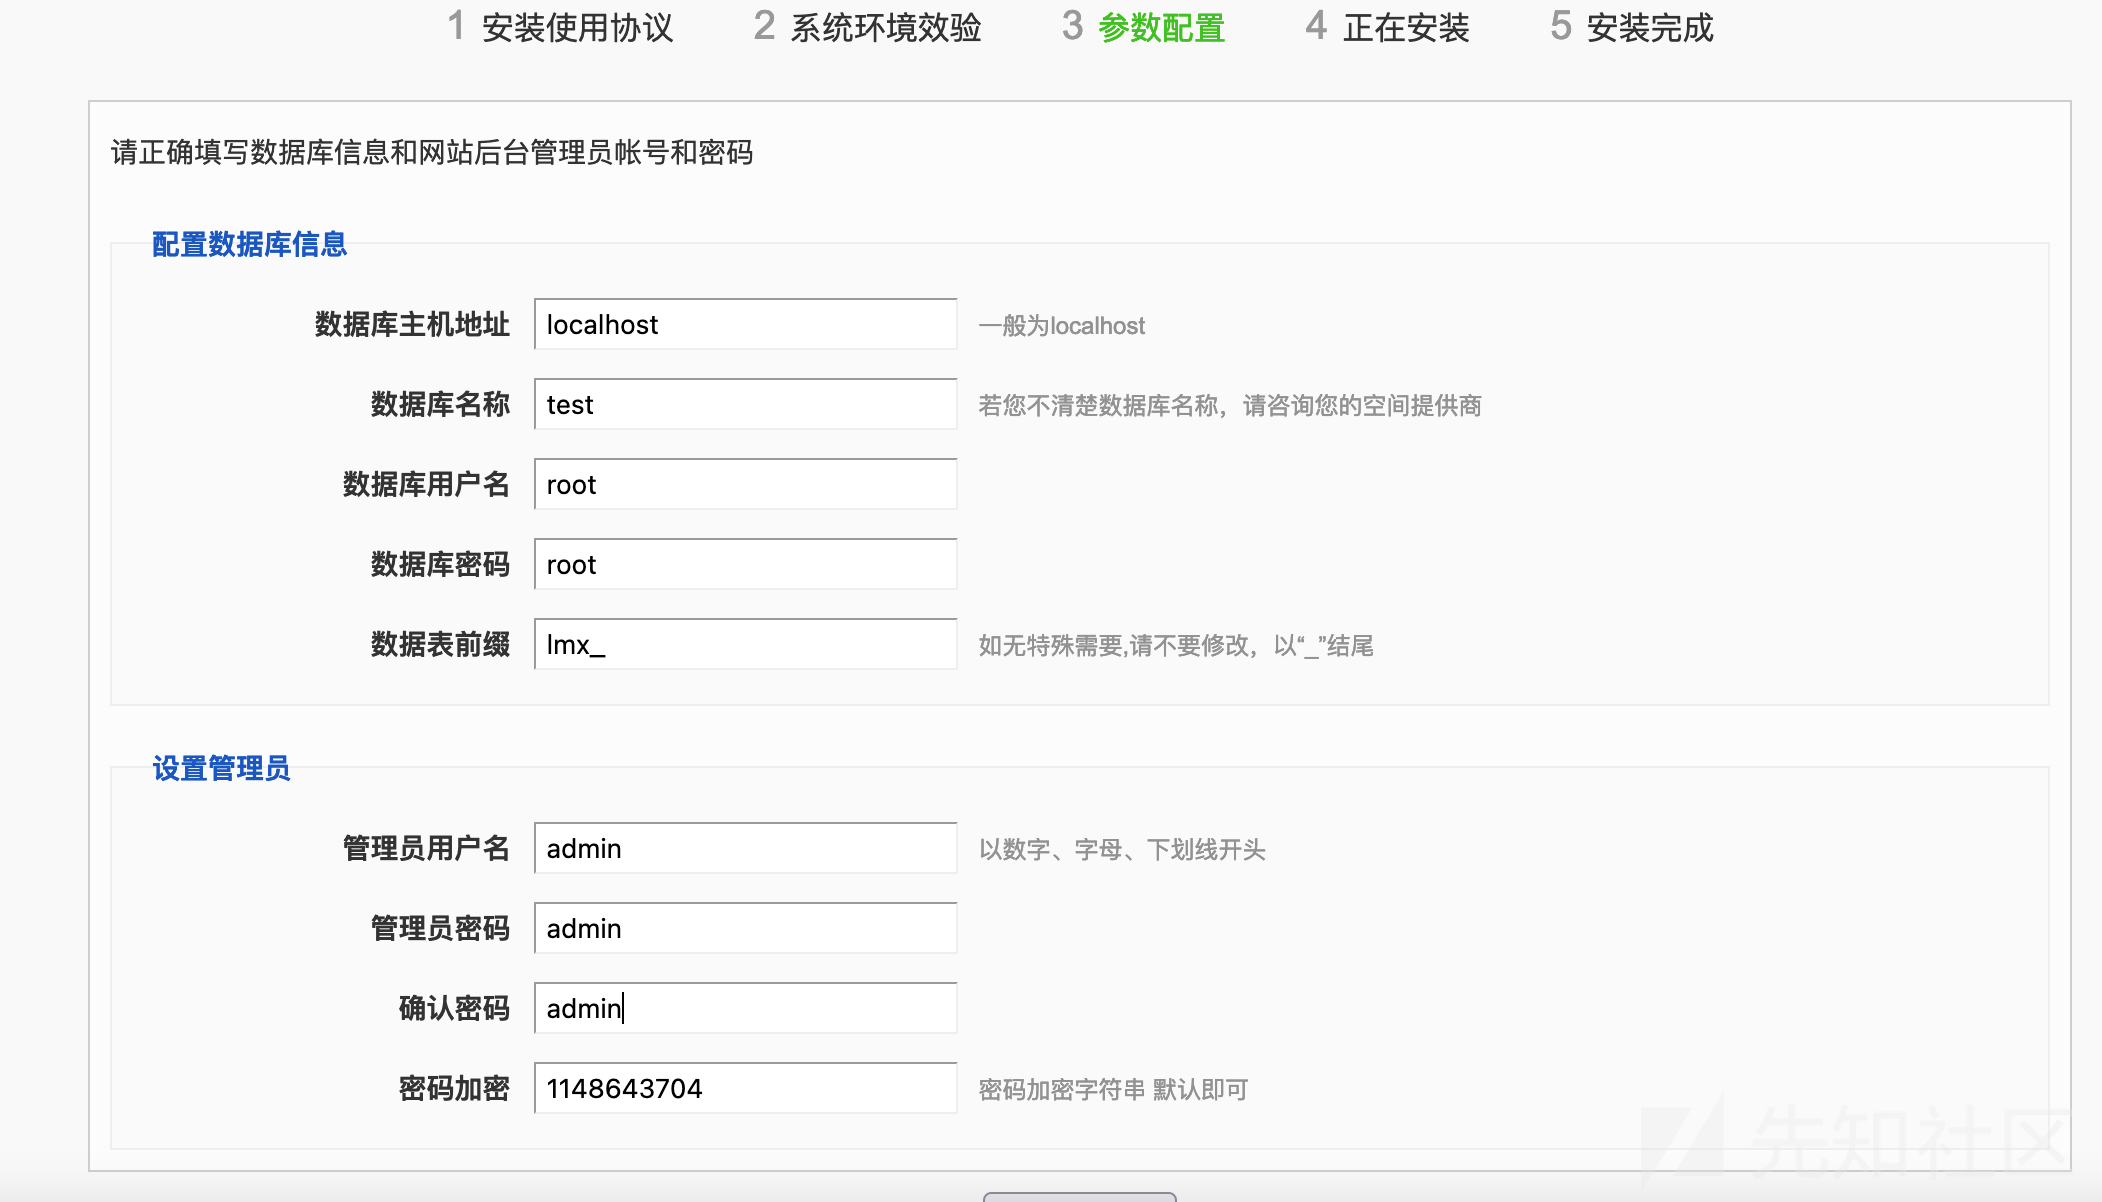Click the 数据库主机地址 label
Image resolution: width=2102 pixels, height=1202 pixels.
click(x=412, y=324)
